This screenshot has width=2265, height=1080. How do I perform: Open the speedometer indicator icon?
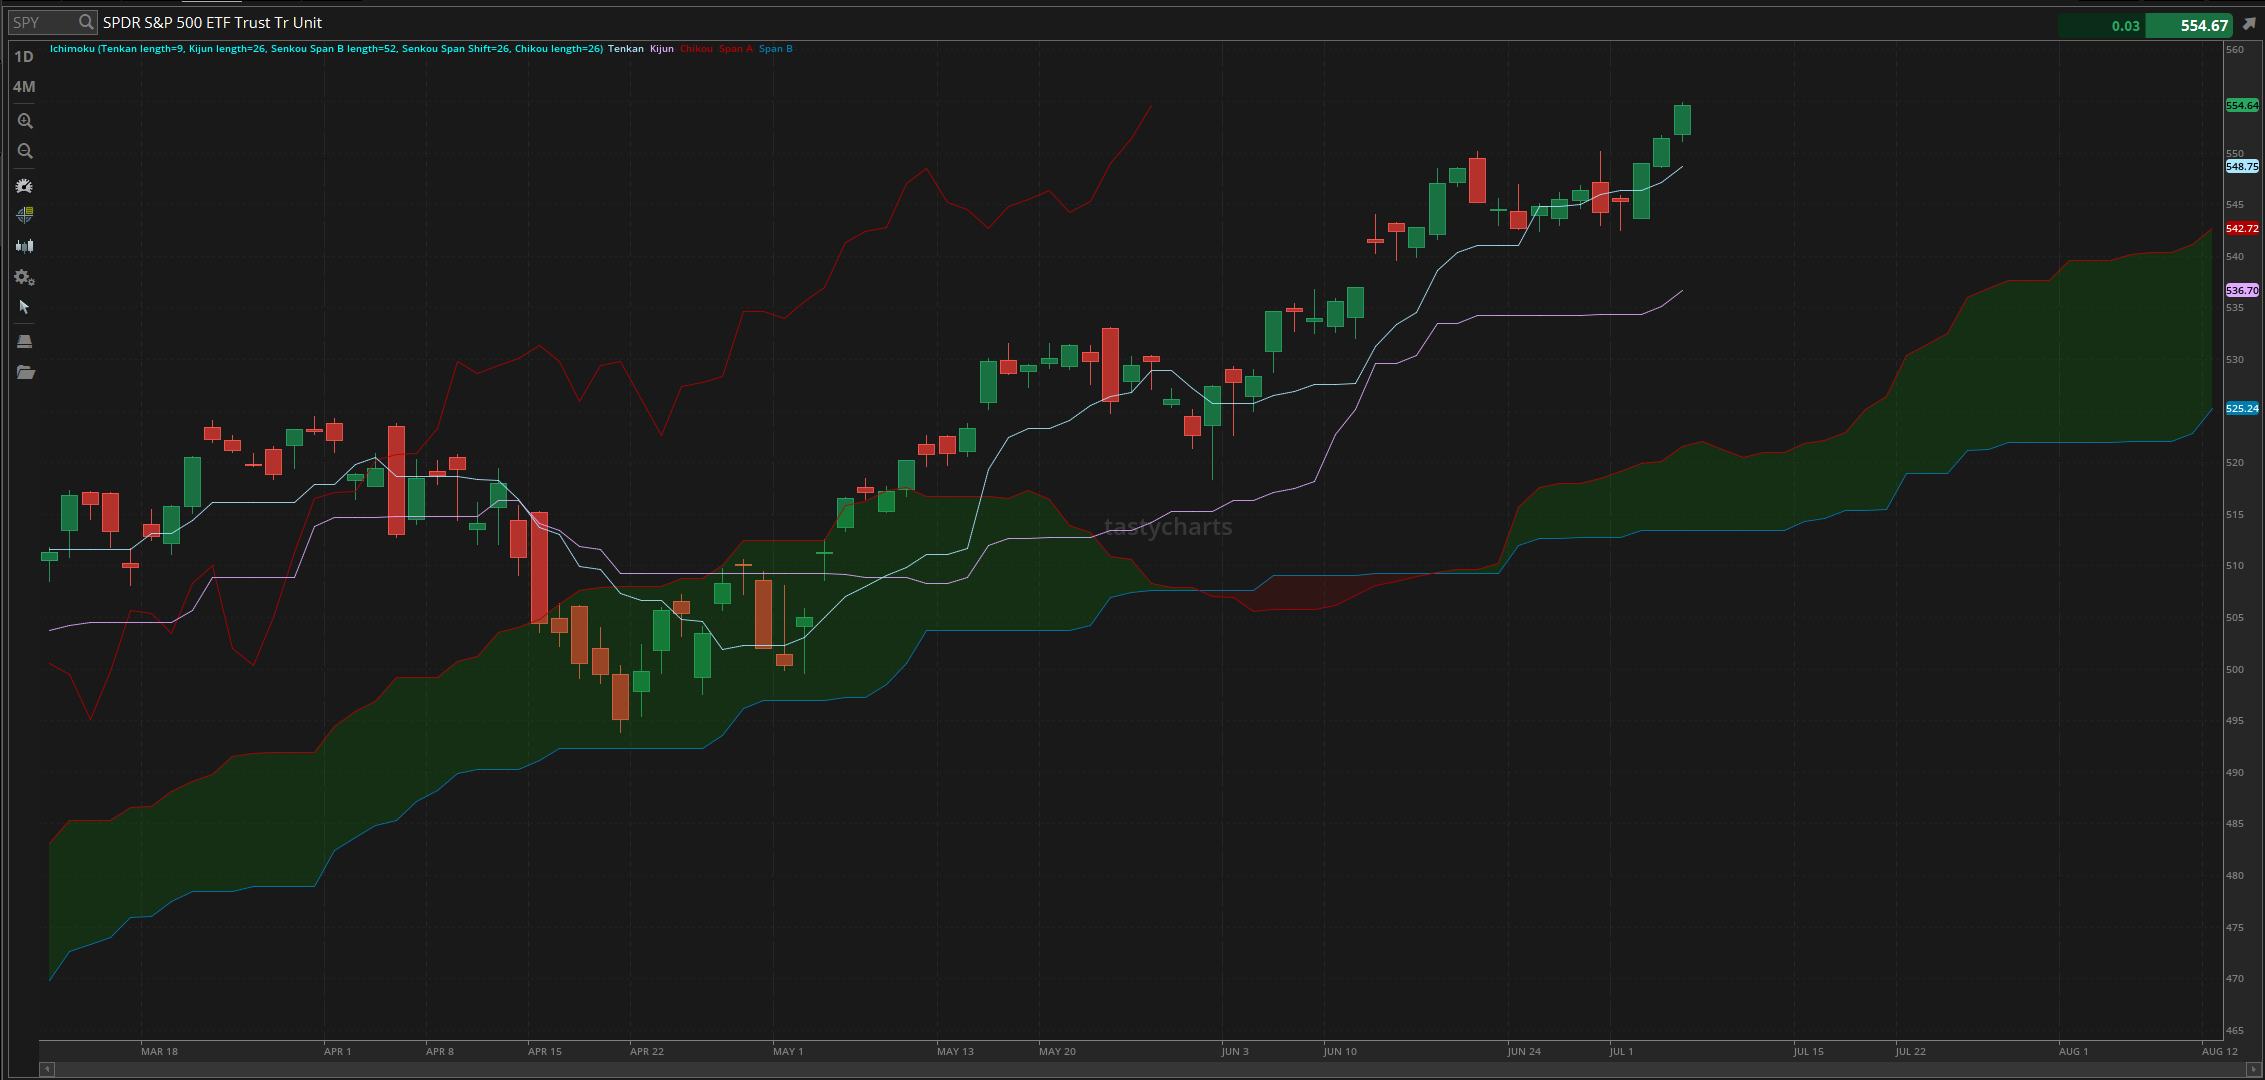click(x=25, y=186)
